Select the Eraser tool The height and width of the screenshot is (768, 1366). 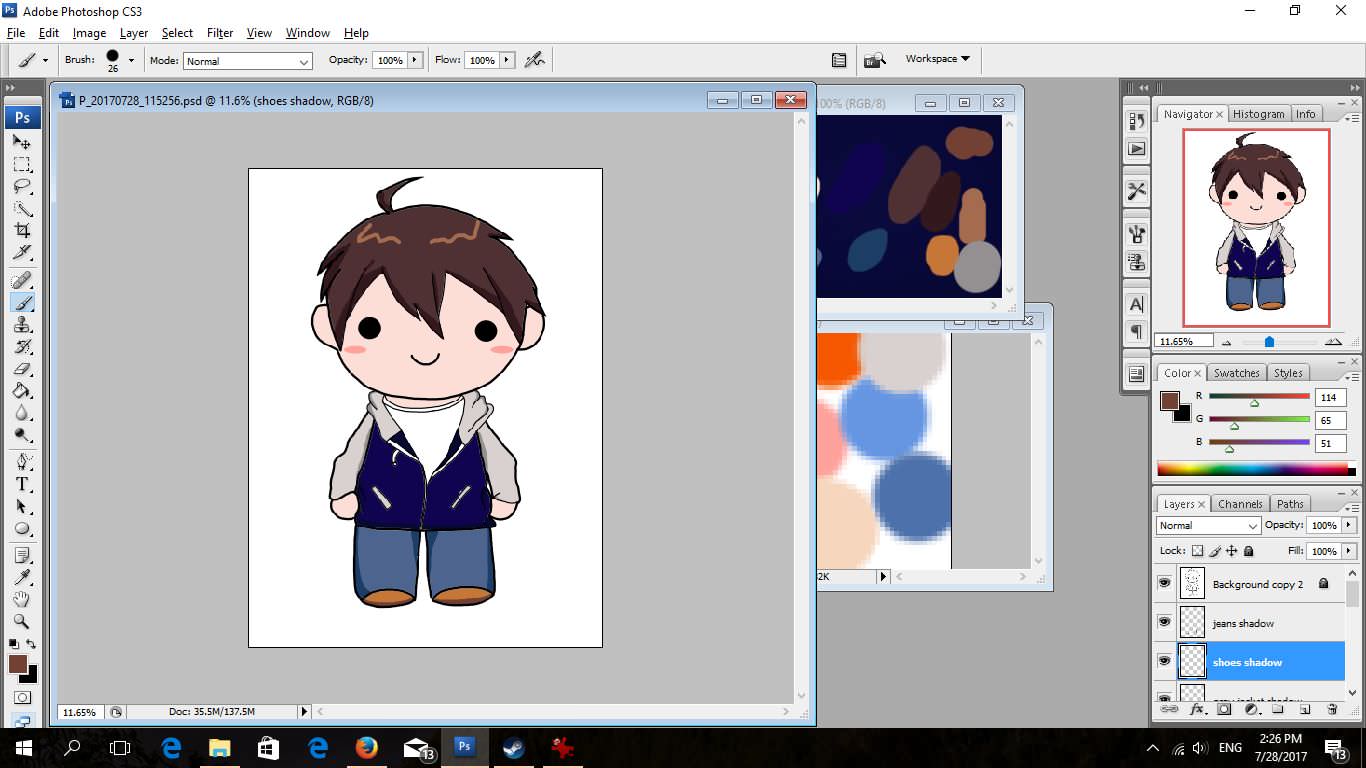tap(22, 368)
